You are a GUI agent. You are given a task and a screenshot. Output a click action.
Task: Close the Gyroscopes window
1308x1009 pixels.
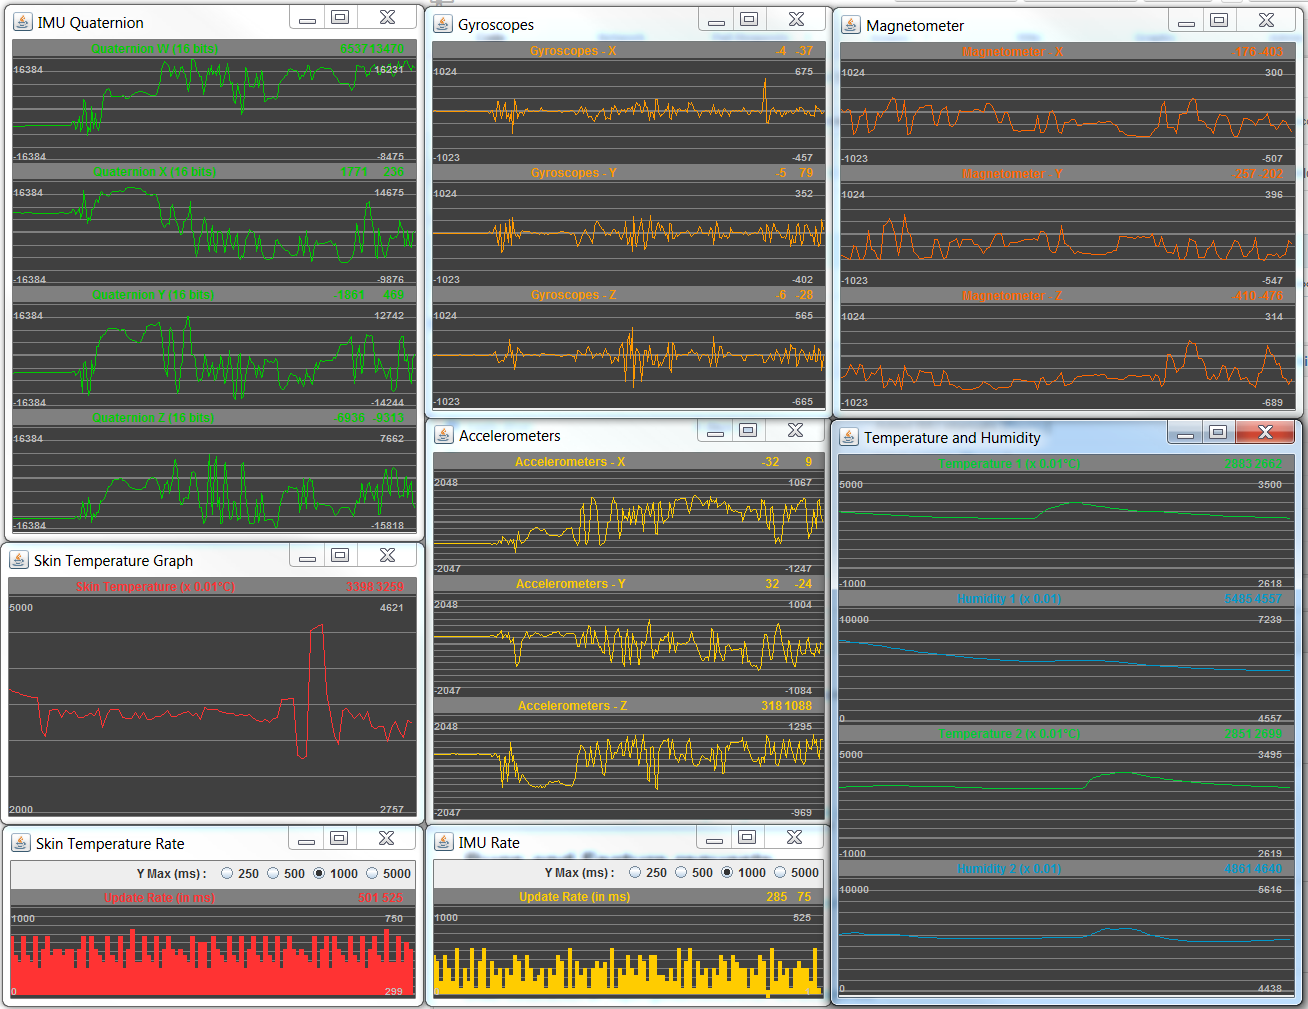pos(796,20)
